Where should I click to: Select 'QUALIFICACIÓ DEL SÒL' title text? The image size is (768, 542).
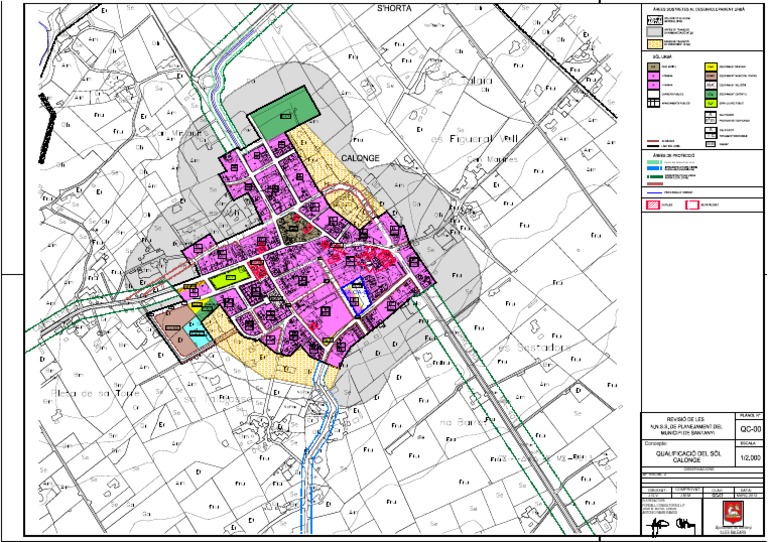coord(689,454)
